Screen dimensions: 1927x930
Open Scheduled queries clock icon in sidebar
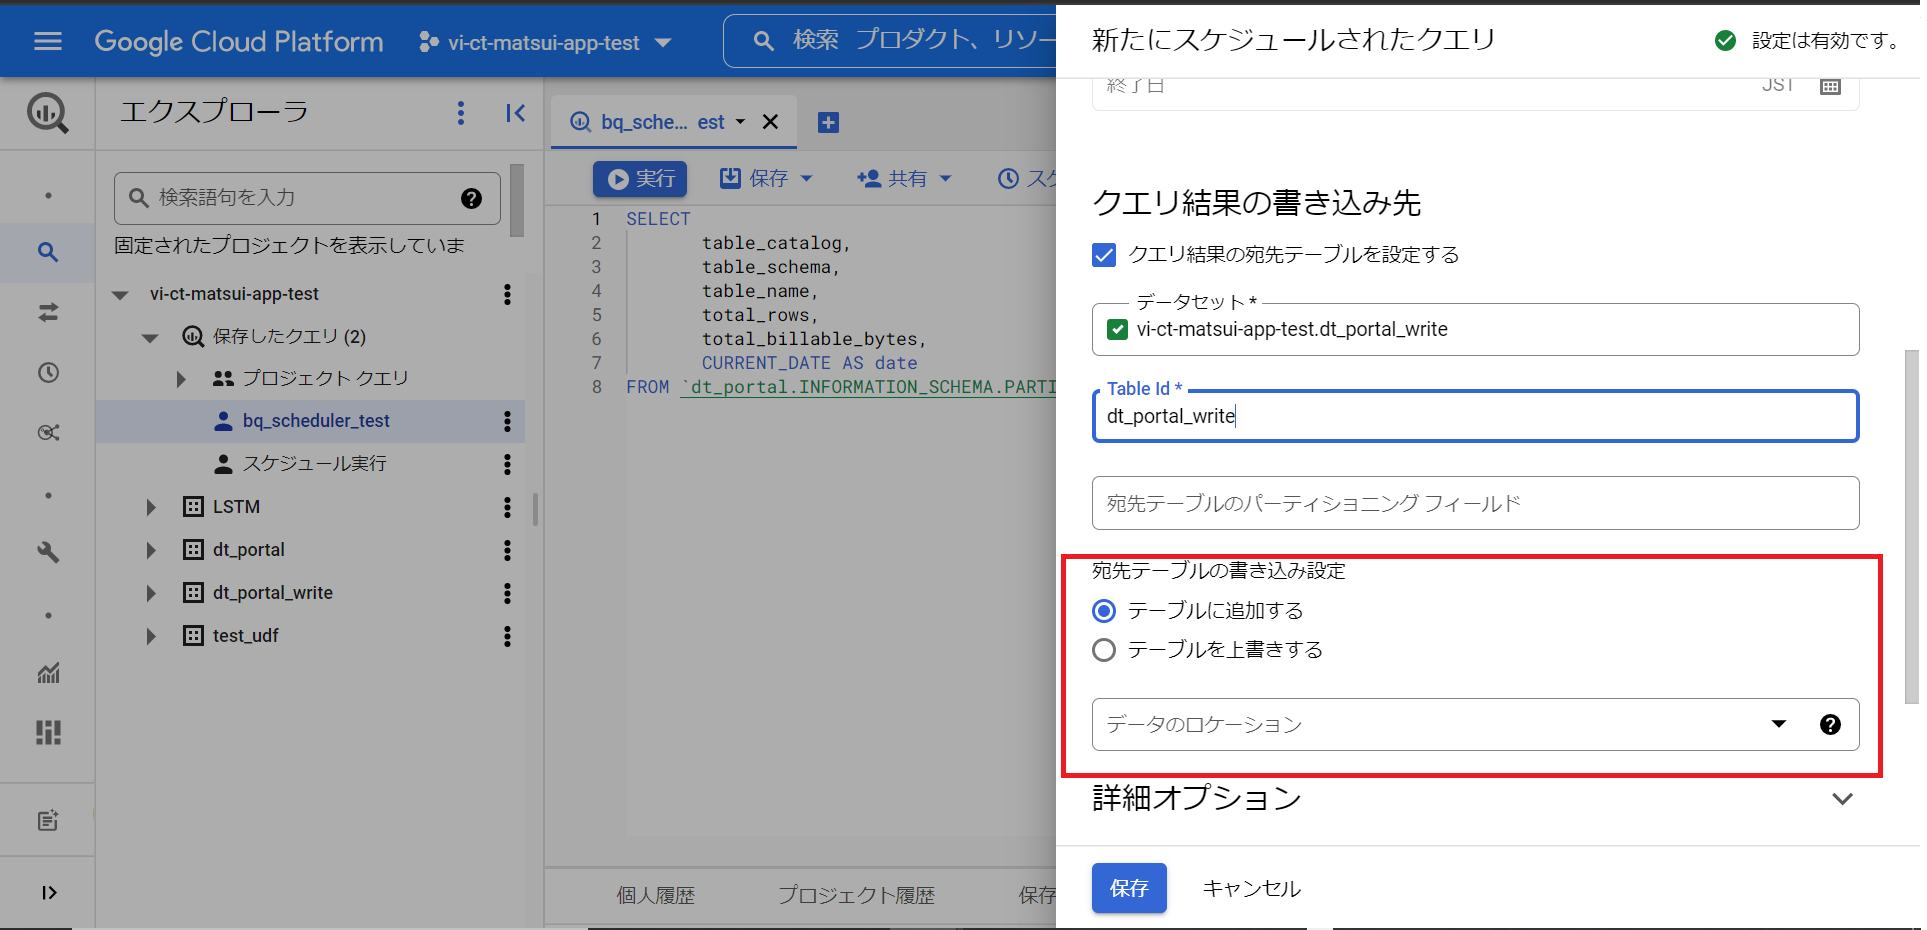click(x=48, y=373)
